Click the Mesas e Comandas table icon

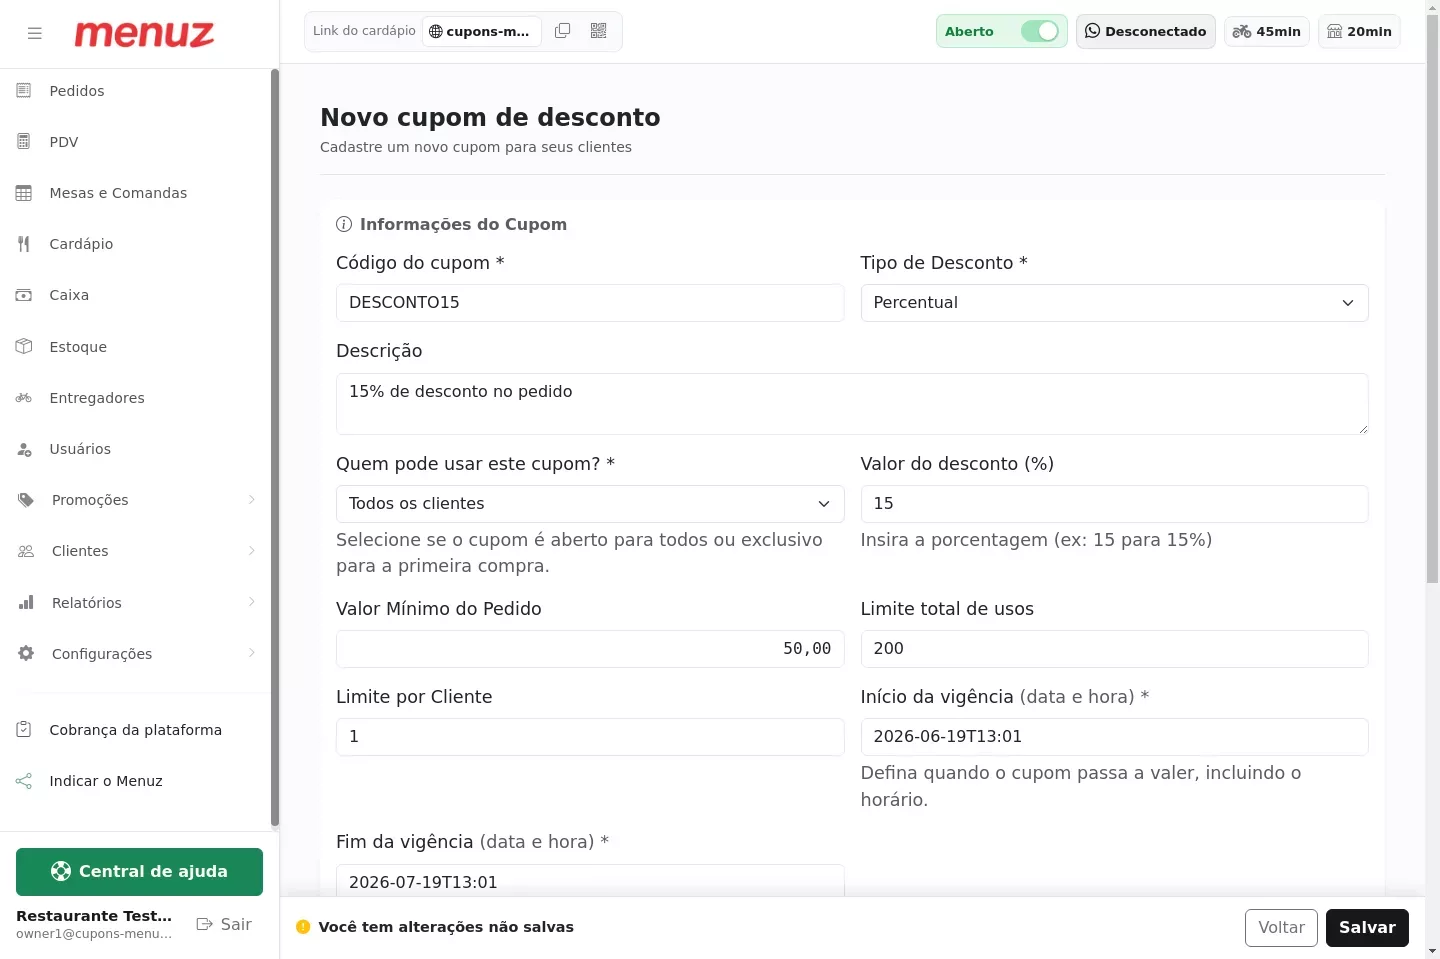[24, 193]
